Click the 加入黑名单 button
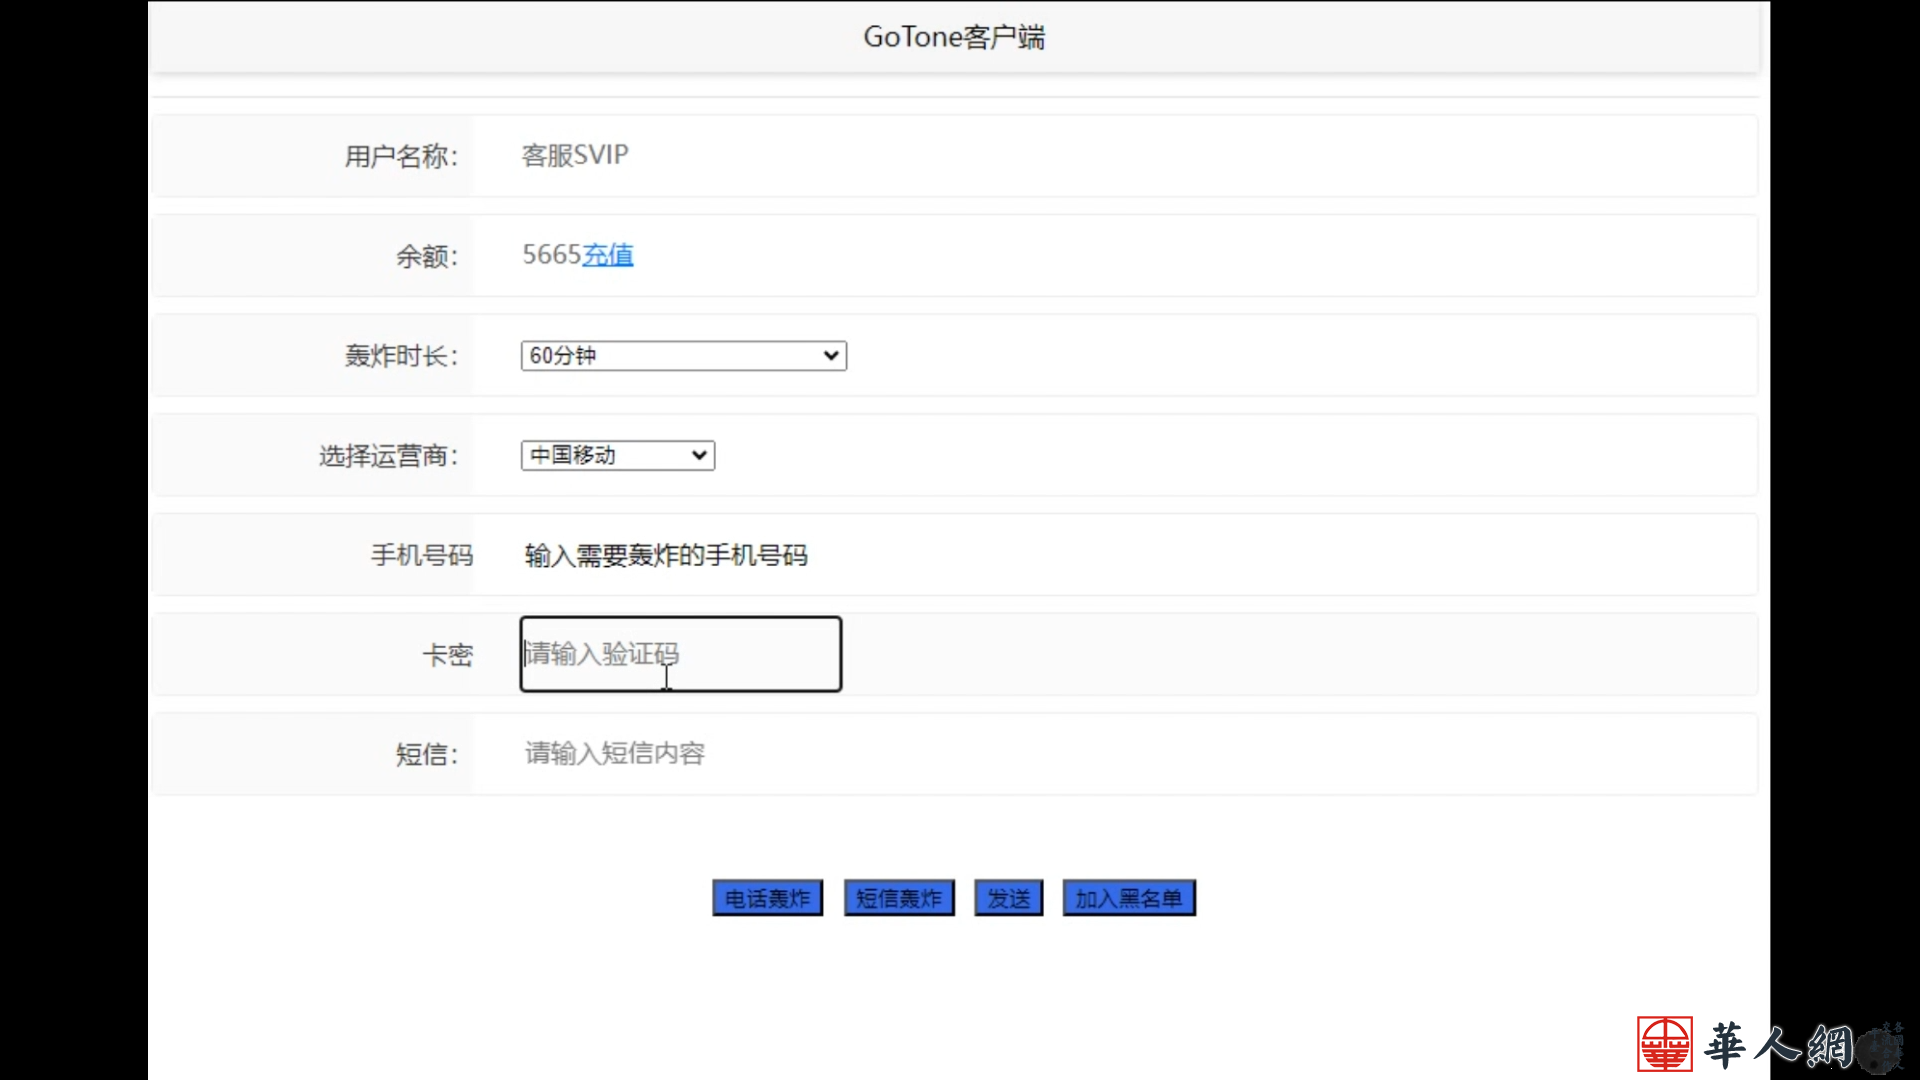 point(1129,898)
